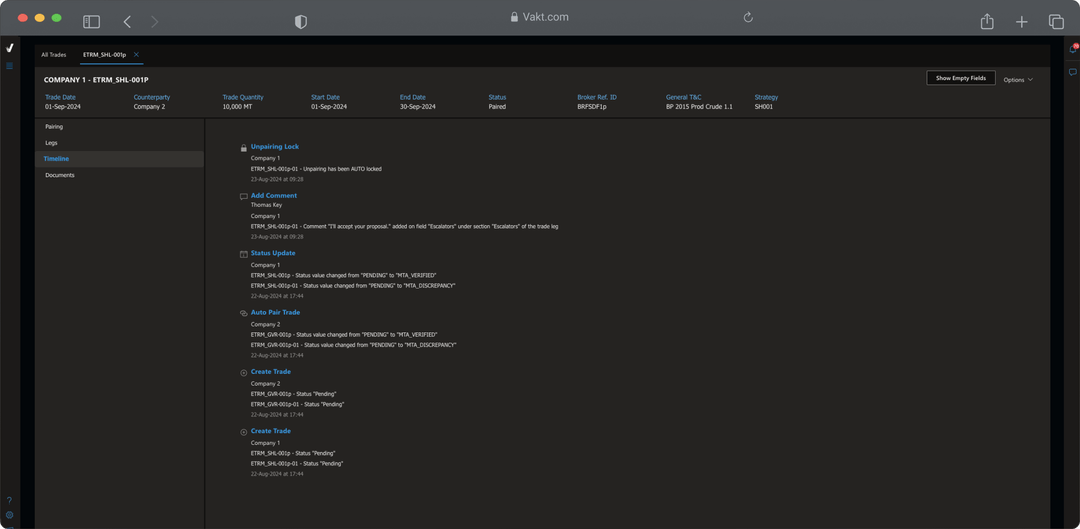Open the left sidebar list menu icon
This screenshot has width=1080, height=529.
9,67
